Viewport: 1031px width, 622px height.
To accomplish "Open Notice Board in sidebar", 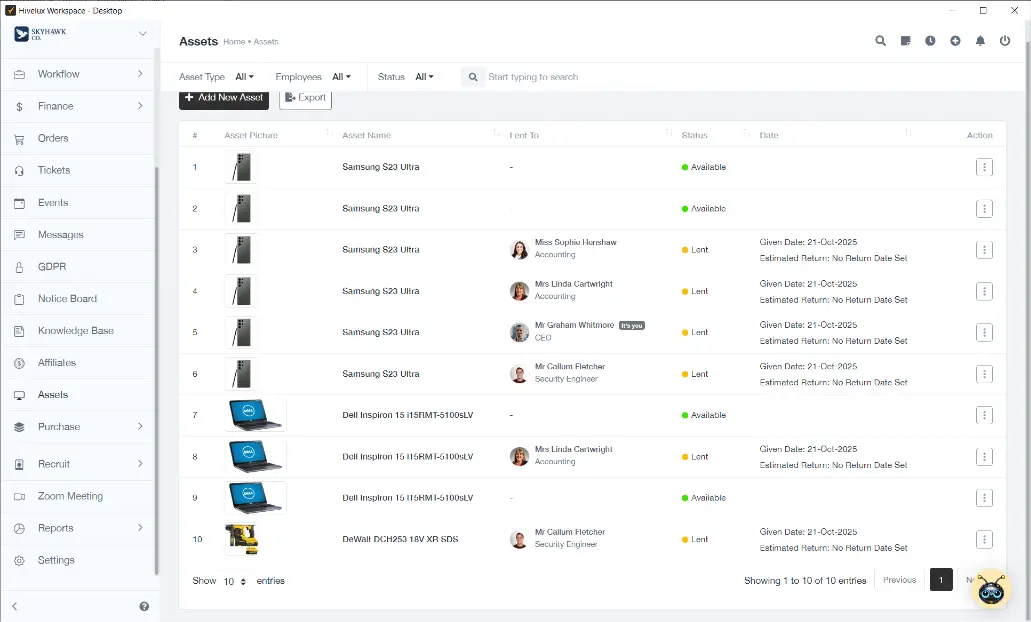I will point(78,299).
